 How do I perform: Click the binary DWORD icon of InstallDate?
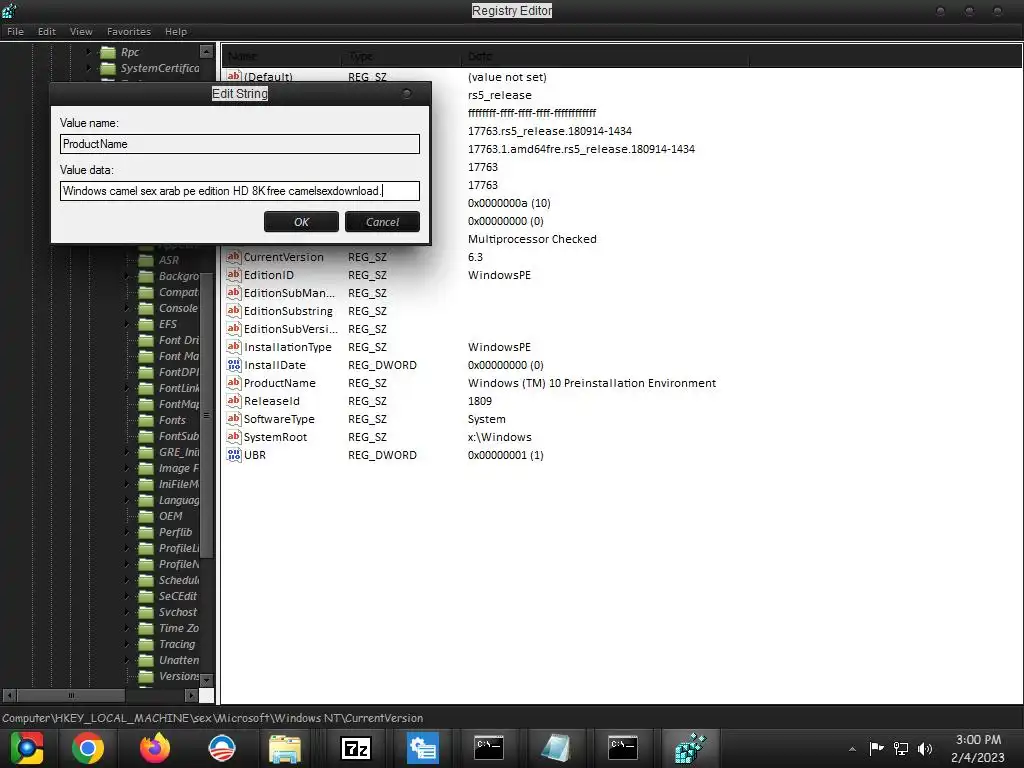pyautogui.click(x=233, y=365)
